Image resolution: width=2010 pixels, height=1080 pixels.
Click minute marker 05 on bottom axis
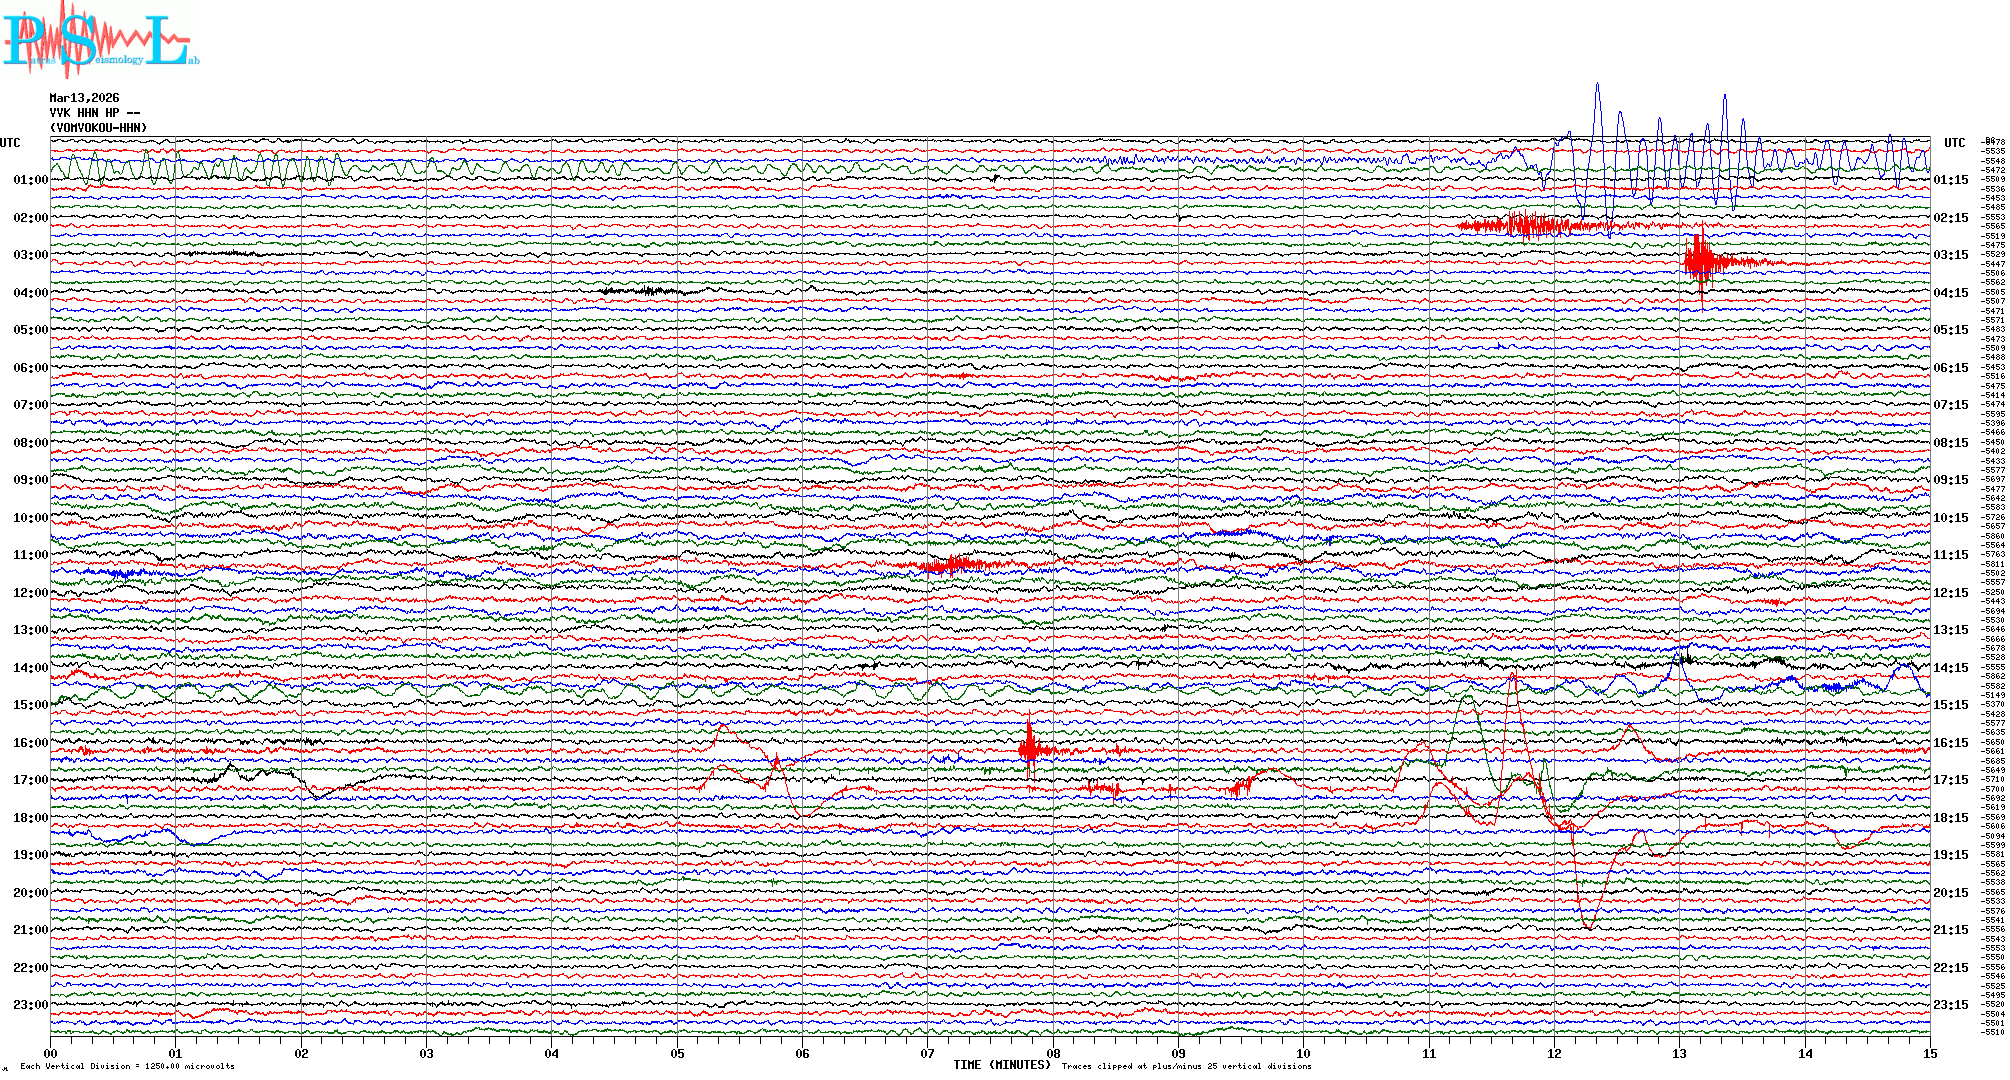pos(677,1053)
